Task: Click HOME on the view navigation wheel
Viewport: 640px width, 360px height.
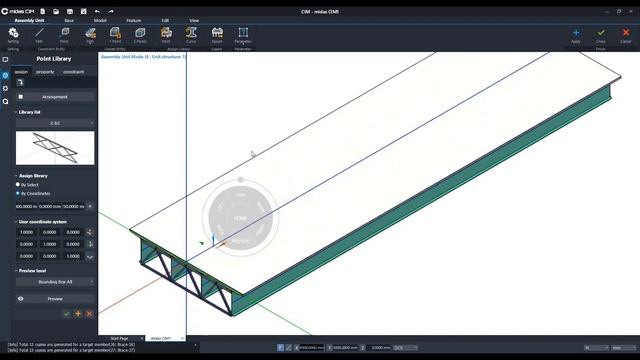Action: 240,219
